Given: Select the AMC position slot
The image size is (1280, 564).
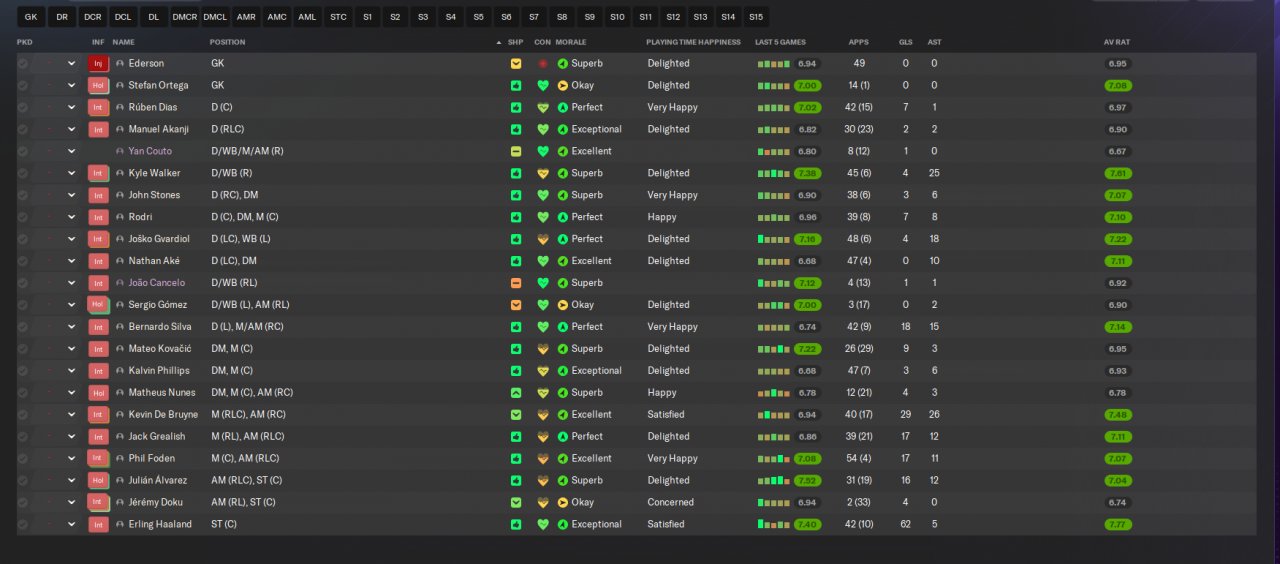Looking at the screenshot, I should coord(277,17).
